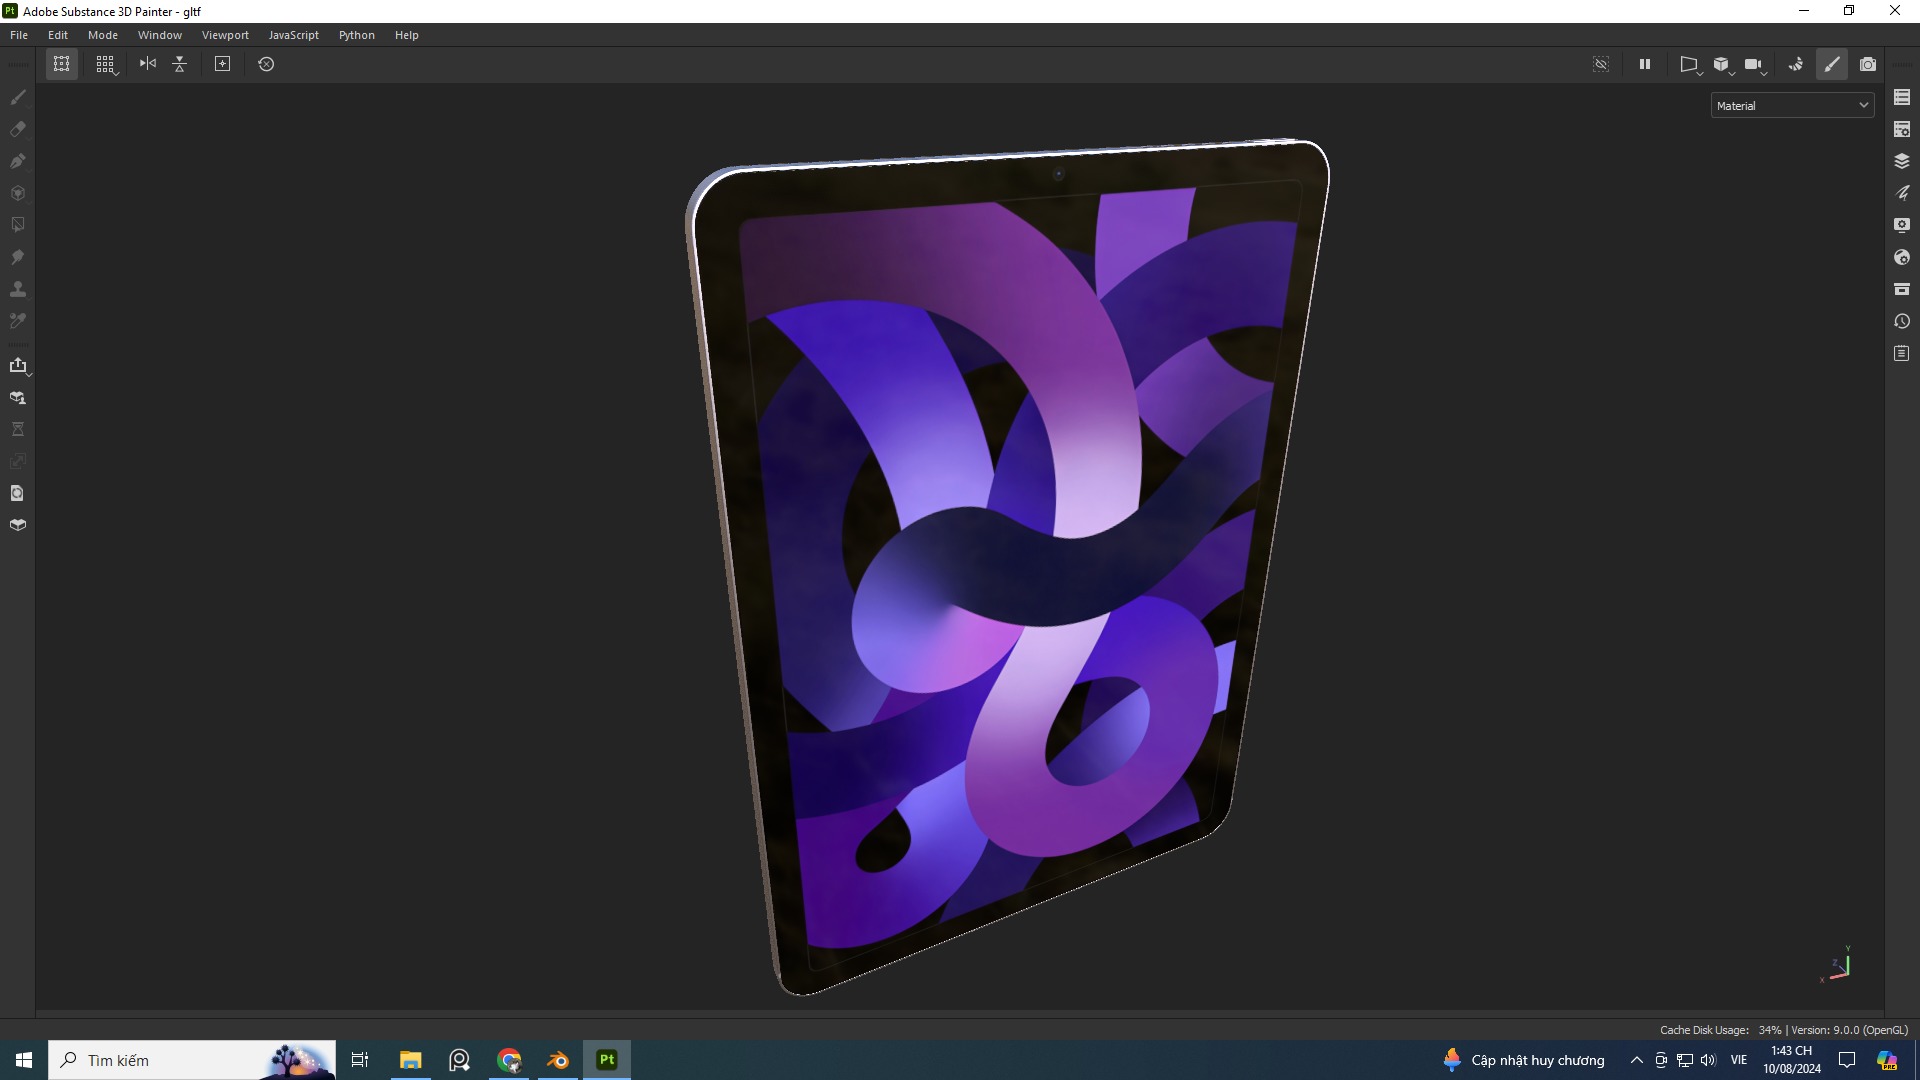Open the Window menu
Screen dimensions: 1920x1080
tap(160, 35)
